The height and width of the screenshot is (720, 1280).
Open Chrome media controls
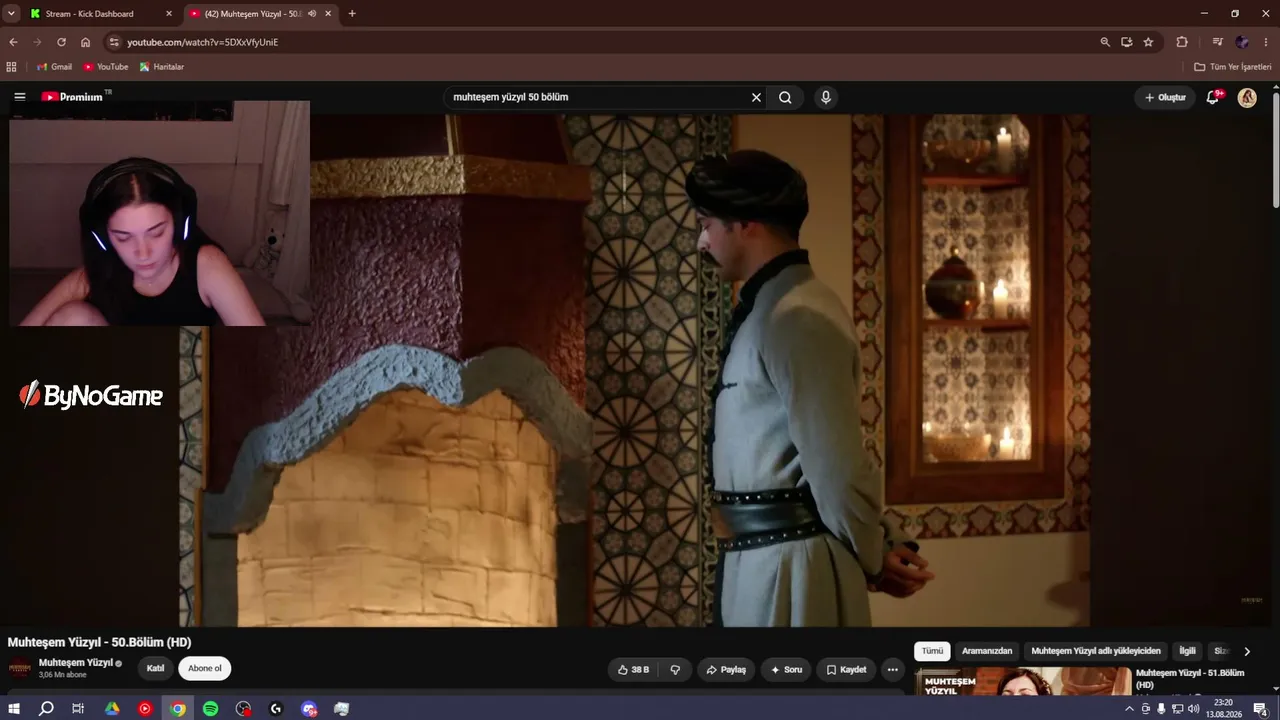click(x=1217, y=42)
